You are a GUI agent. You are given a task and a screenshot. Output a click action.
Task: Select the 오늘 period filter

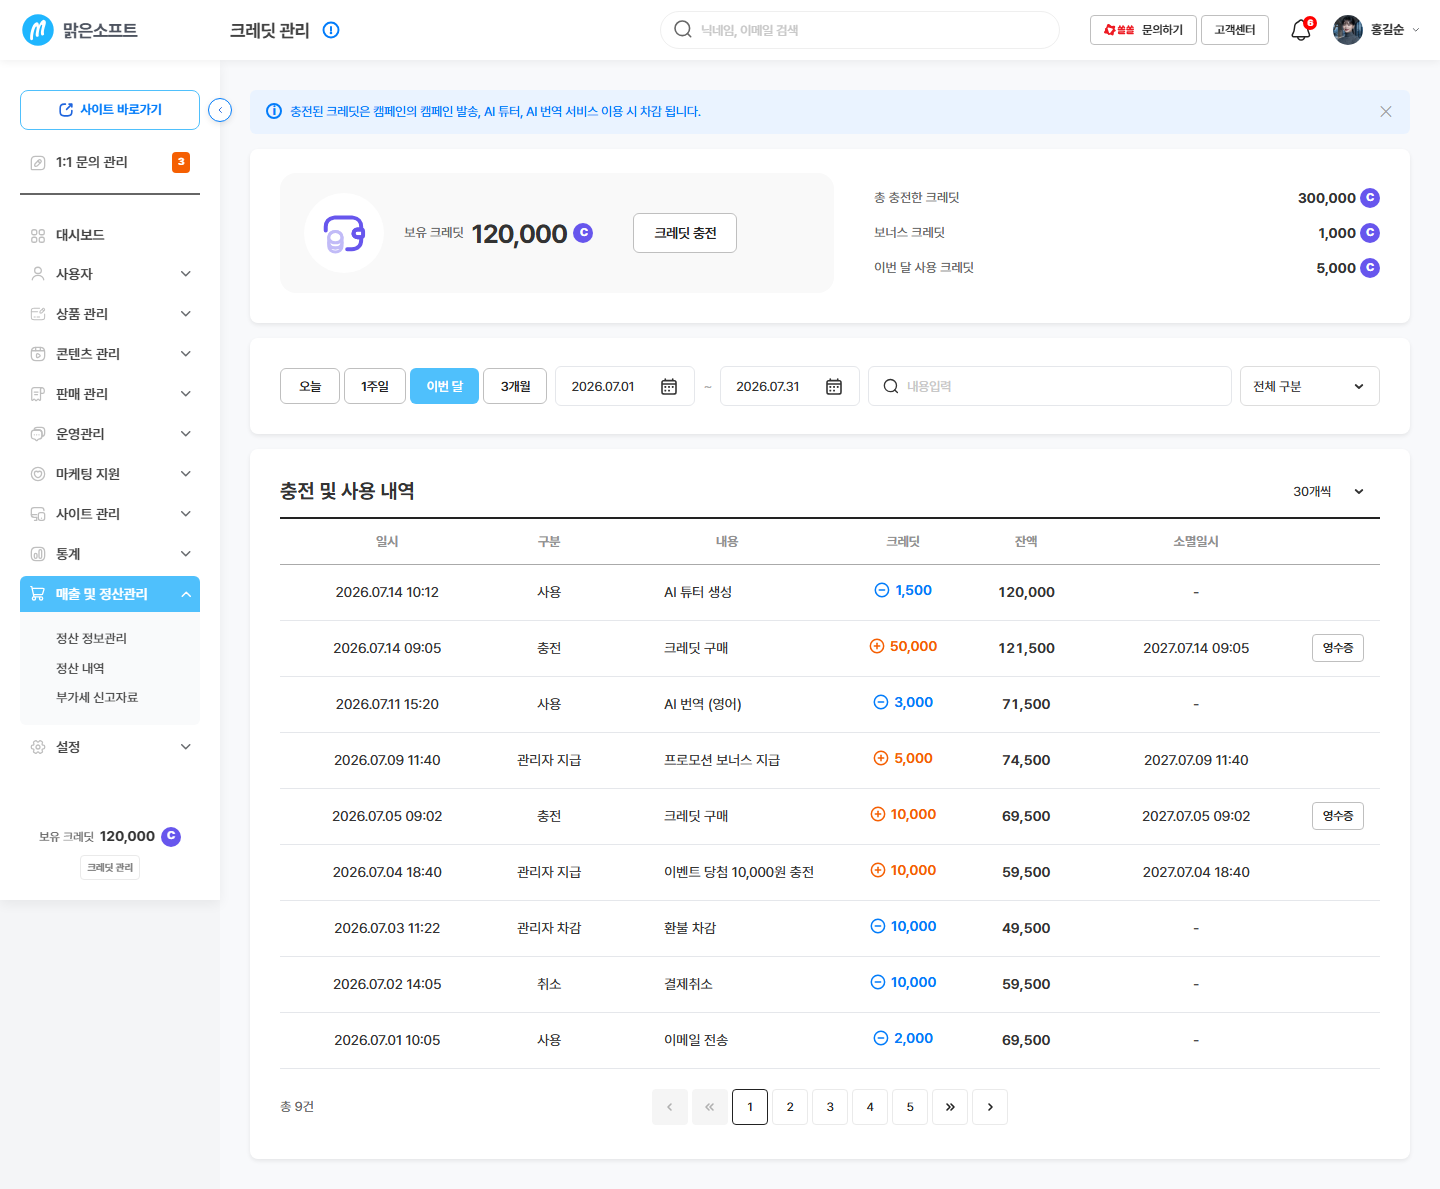[x=310, y=386]
